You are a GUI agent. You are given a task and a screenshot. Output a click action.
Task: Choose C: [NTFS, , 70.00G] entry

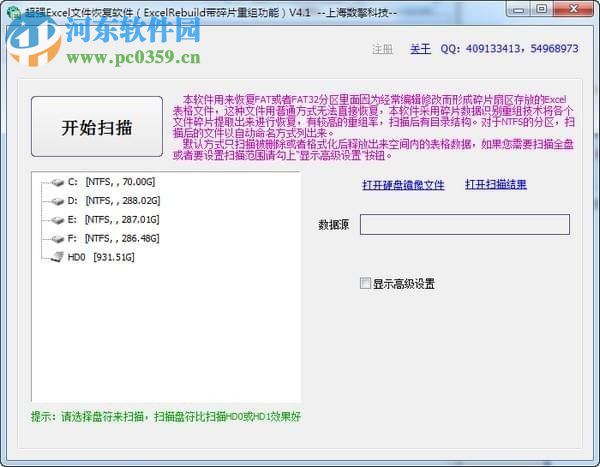click(111, 182)
